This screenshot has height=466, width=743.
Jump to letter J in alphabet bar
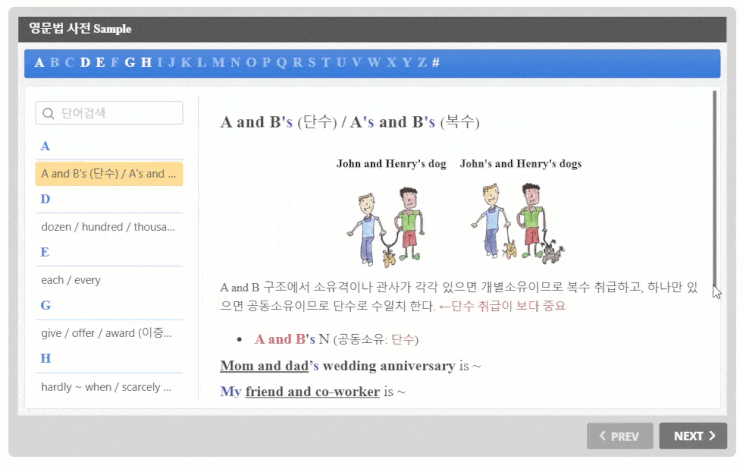[172, 63]
